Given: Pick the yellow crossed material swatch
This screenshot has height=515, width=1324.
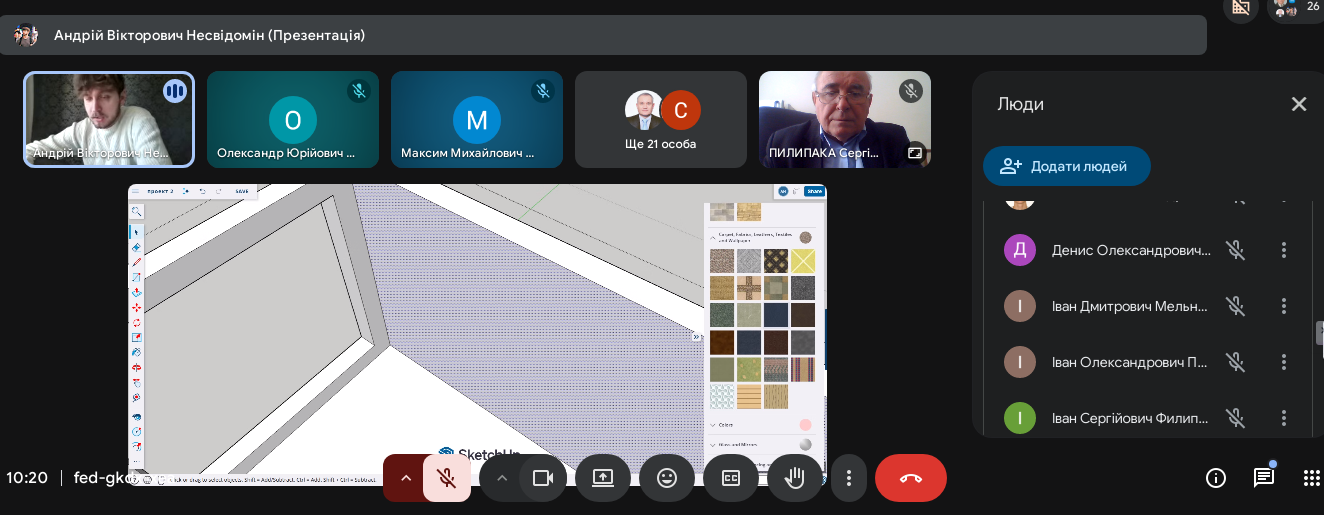Looking at the screenshot, I should (x=803, y=261).
